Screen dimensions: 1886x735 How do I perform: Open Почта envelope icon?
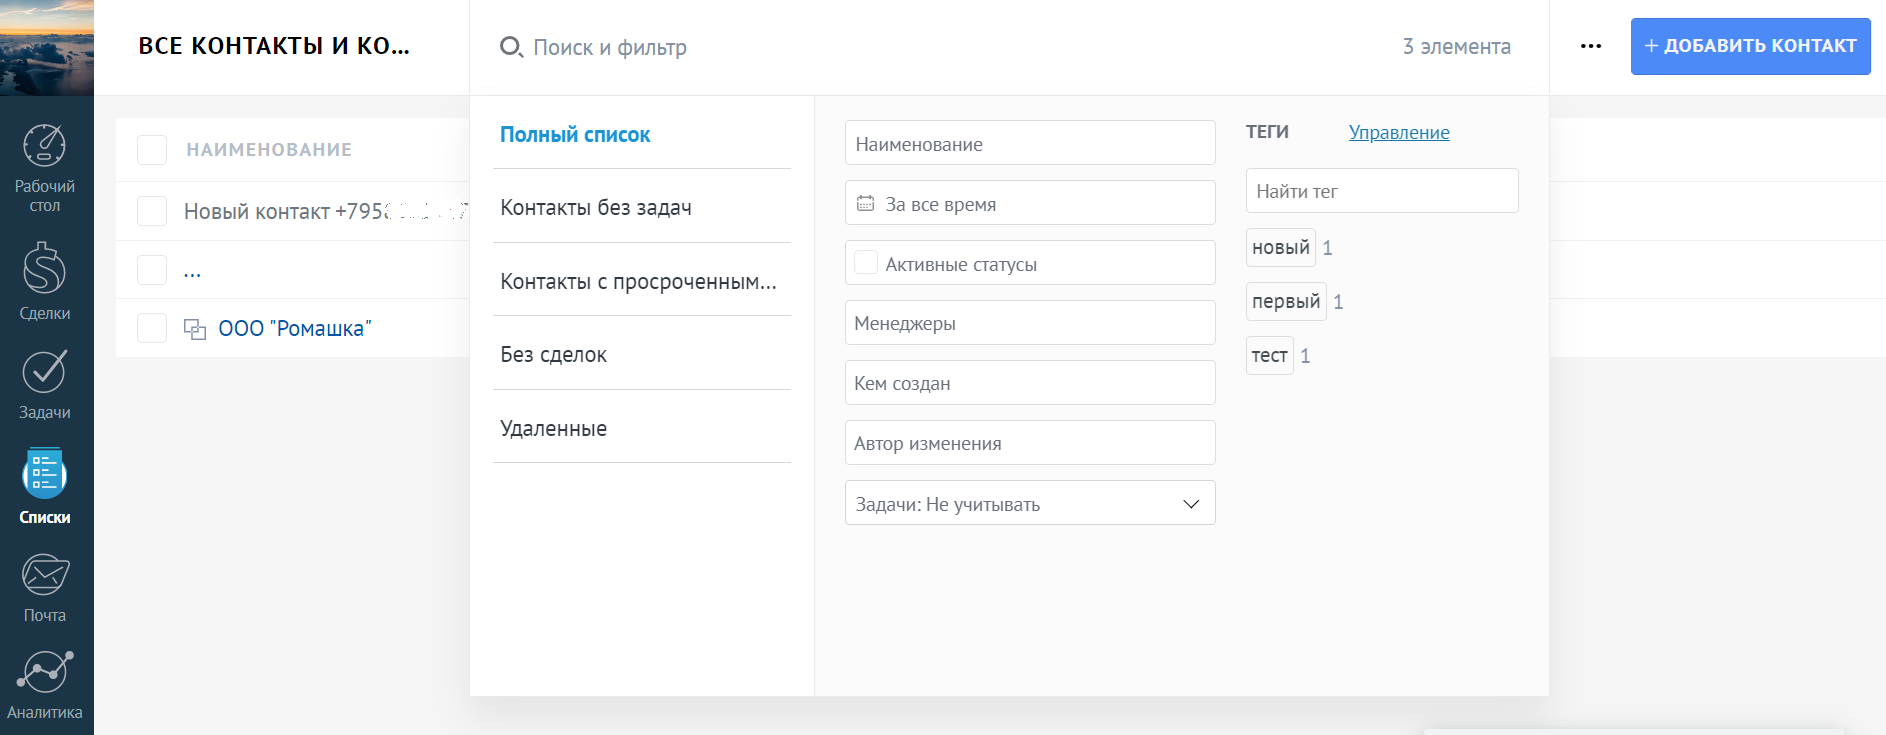click(45, 575)
